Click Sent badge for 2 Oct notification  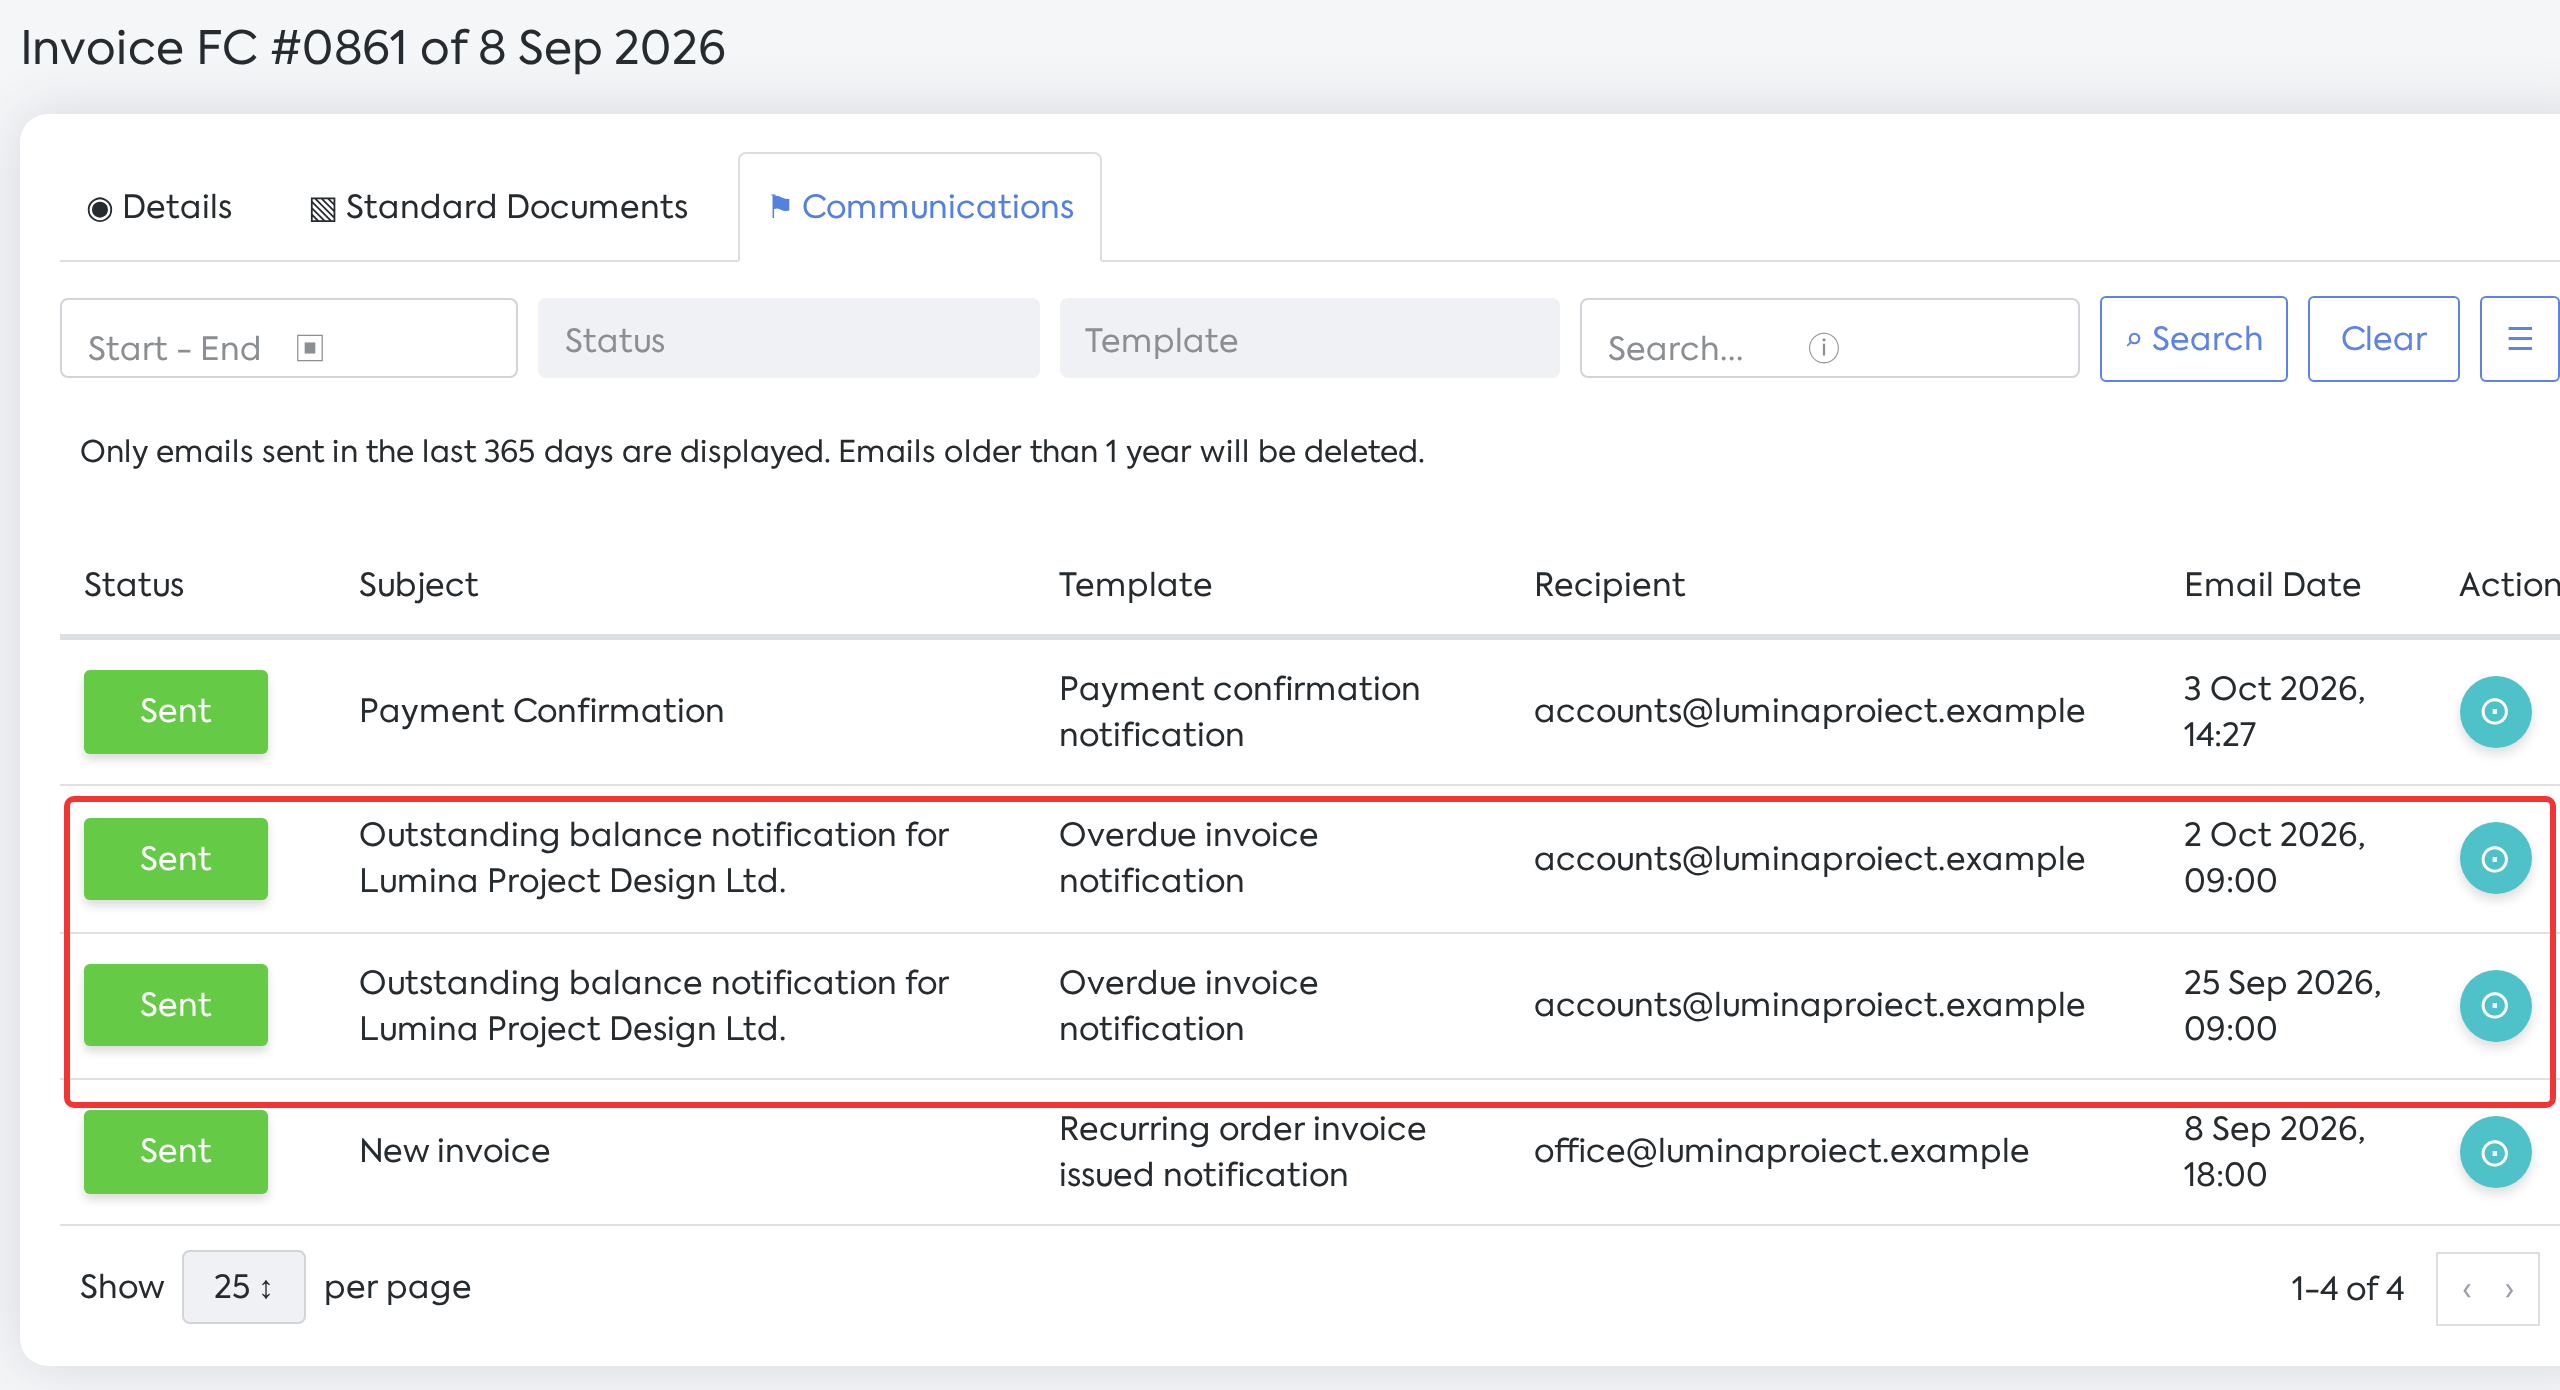pos(176,859)
